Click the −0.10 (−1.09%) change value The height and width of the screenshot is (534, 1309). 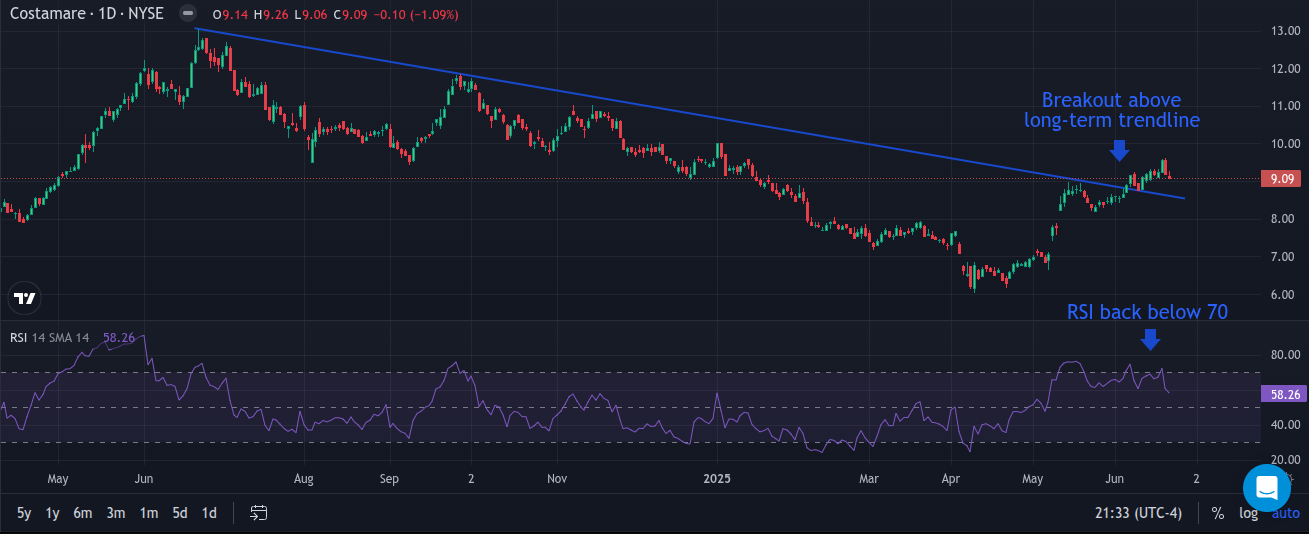(x=417, y=14)
